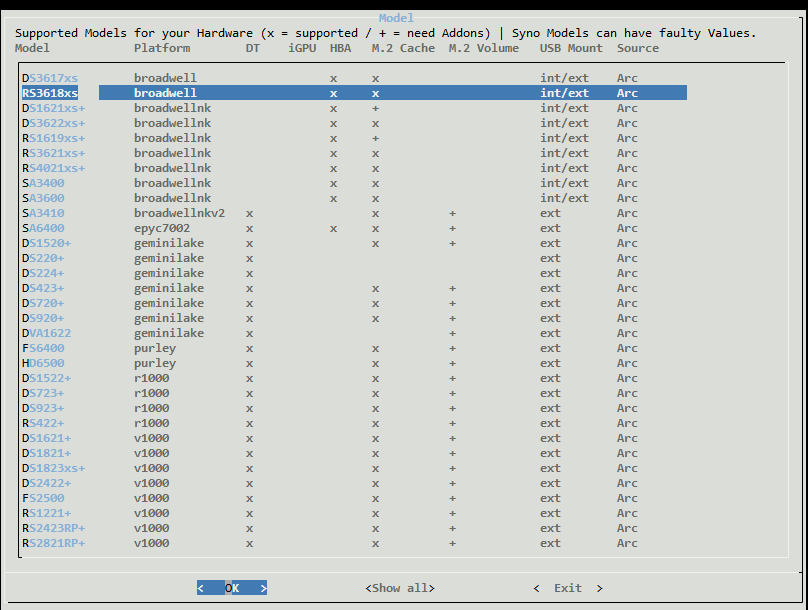The width and height of the screenshot is (808, 610).
Task: Click the iGPU column header
Action: click(302, 48)
